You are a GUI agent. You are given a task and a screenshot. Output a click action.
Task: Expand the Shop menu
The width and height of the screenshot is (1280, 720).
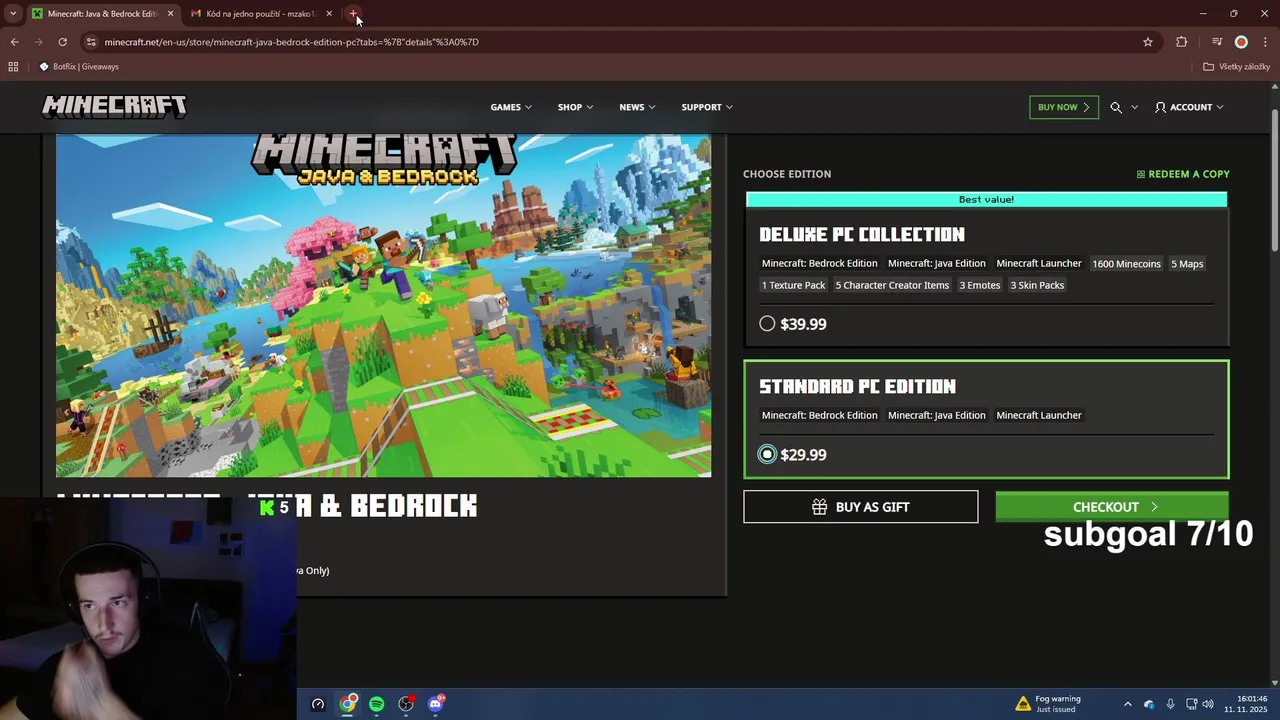(x=575, y=107)
